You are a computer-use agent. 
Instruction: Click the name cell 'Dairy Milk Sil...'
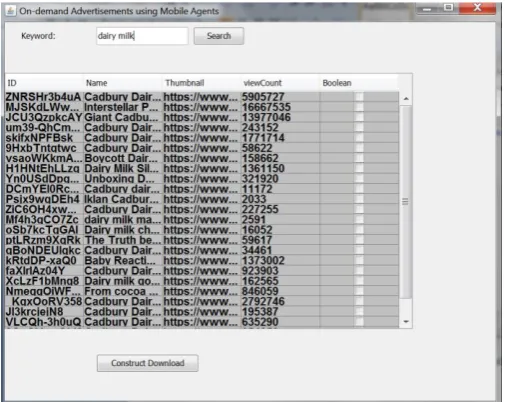(x=122, y=168)
